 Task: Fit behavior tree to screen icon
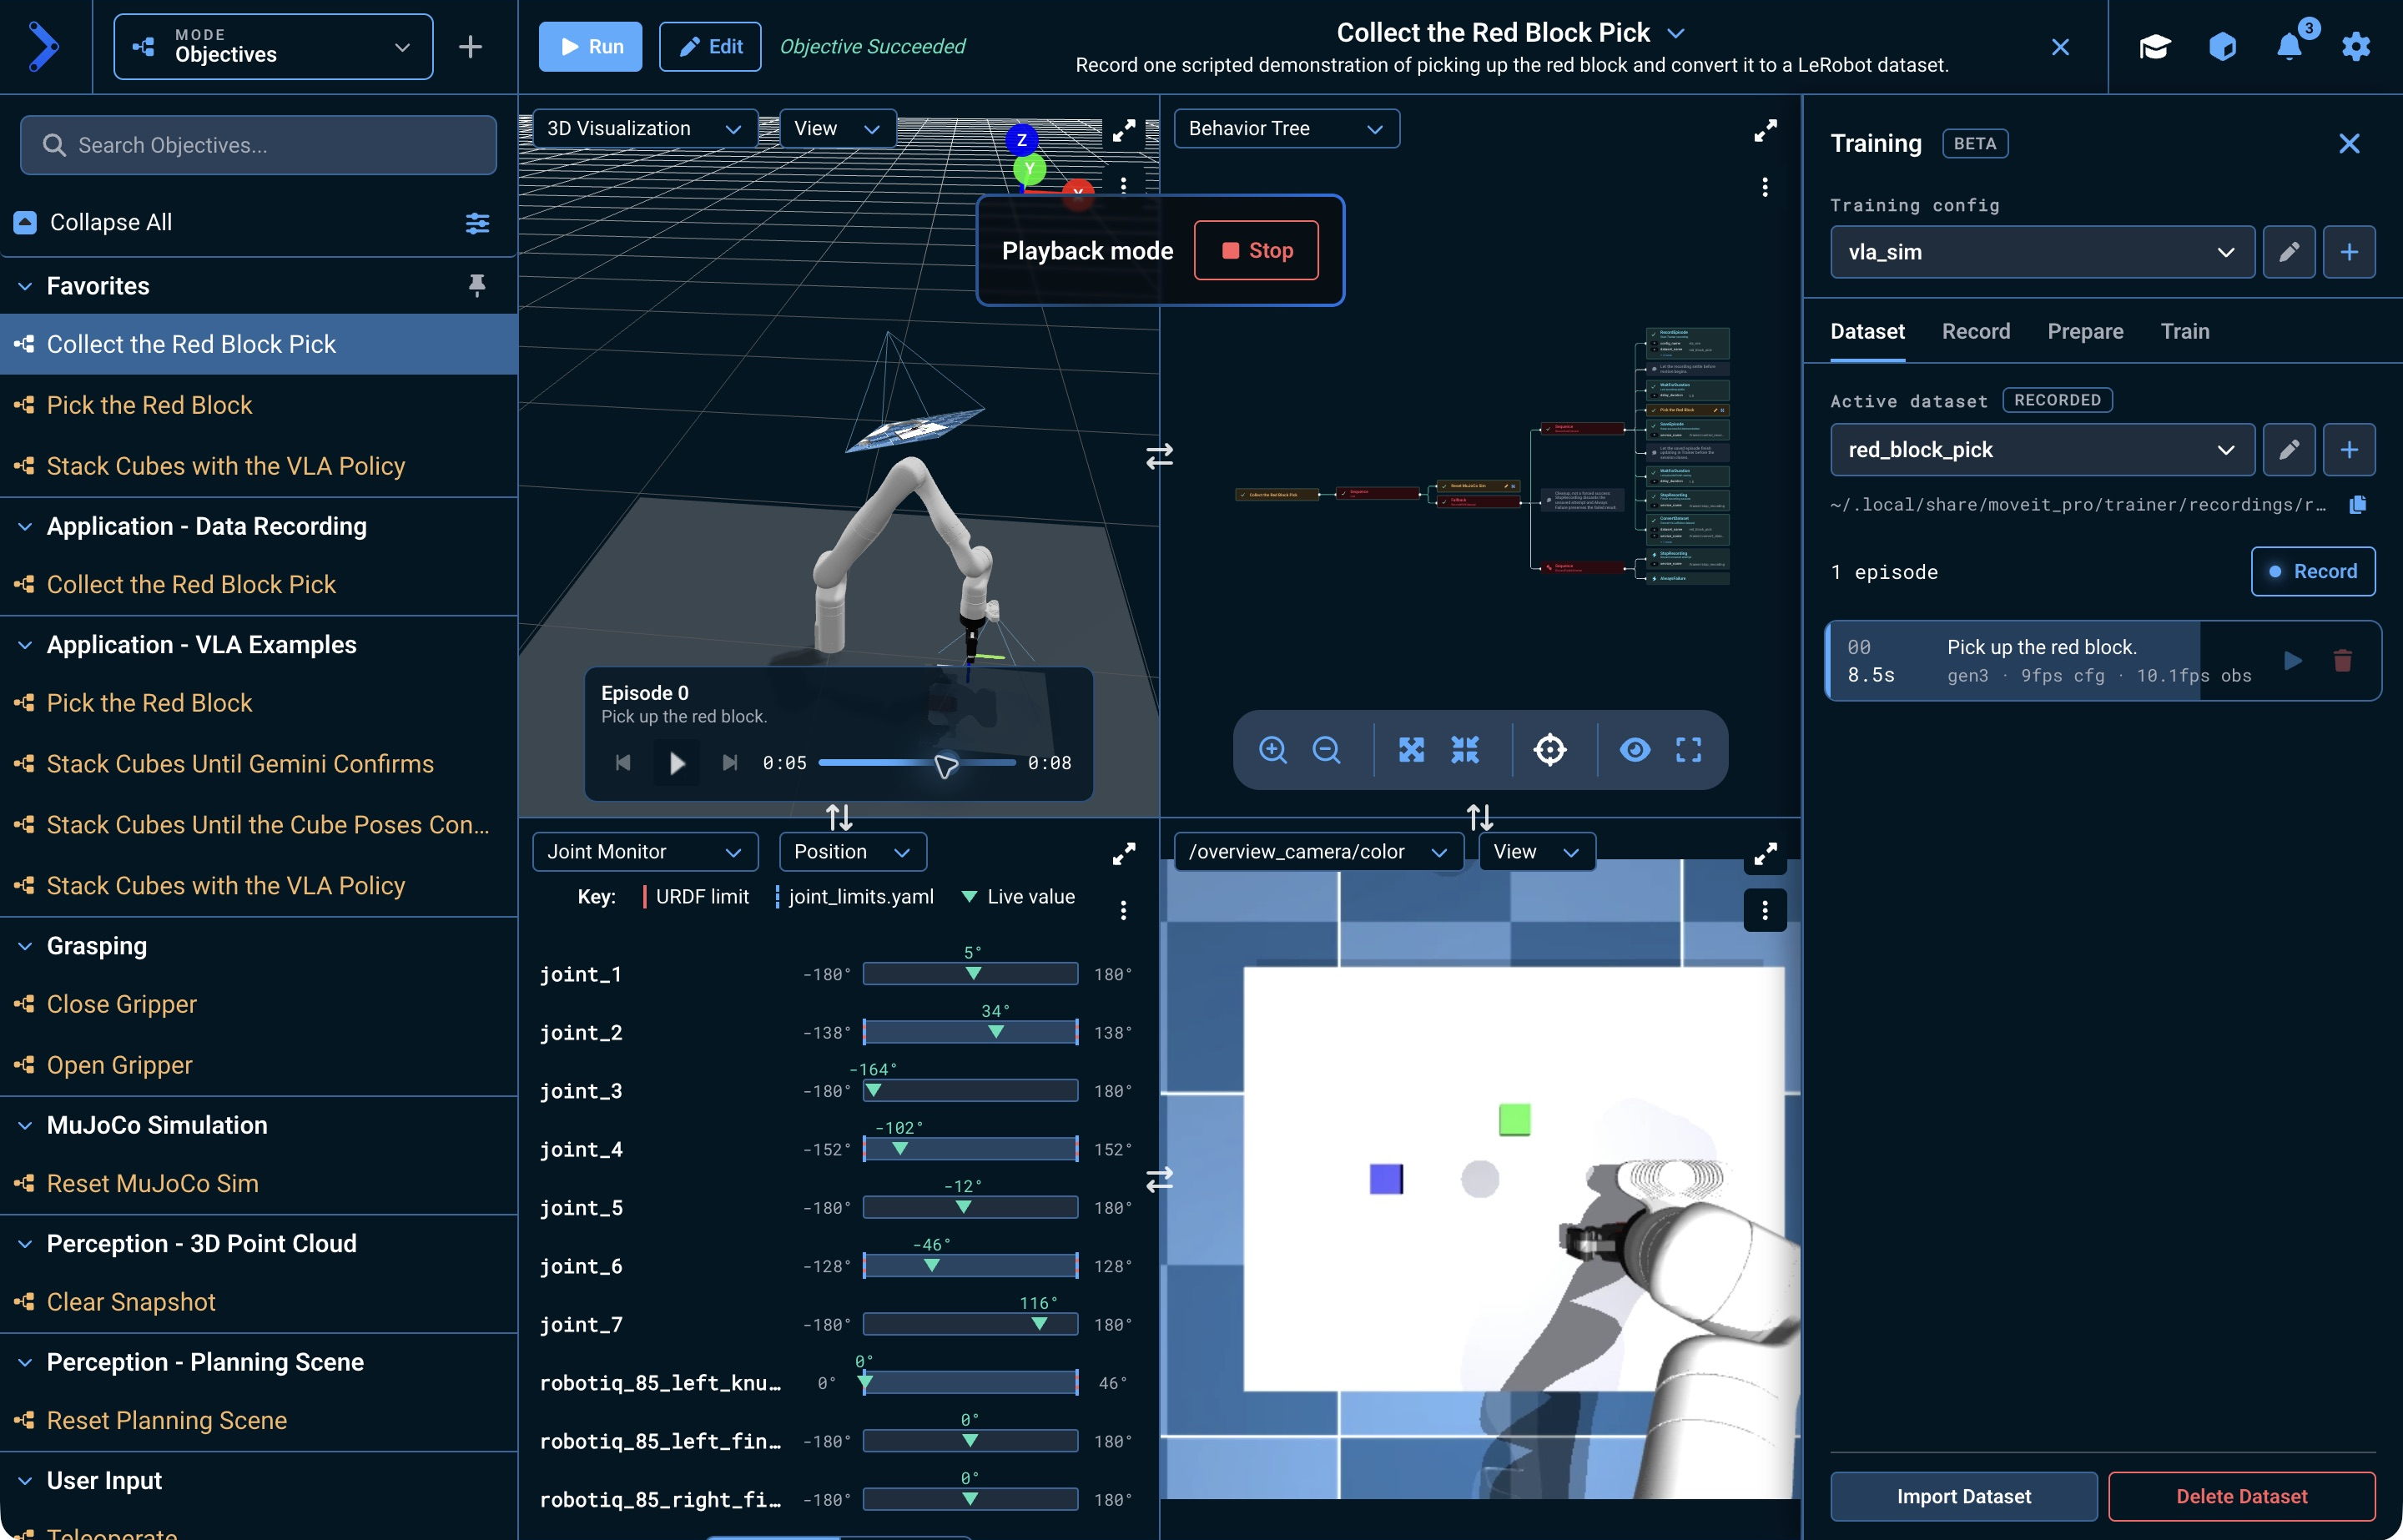[1689, 750]
